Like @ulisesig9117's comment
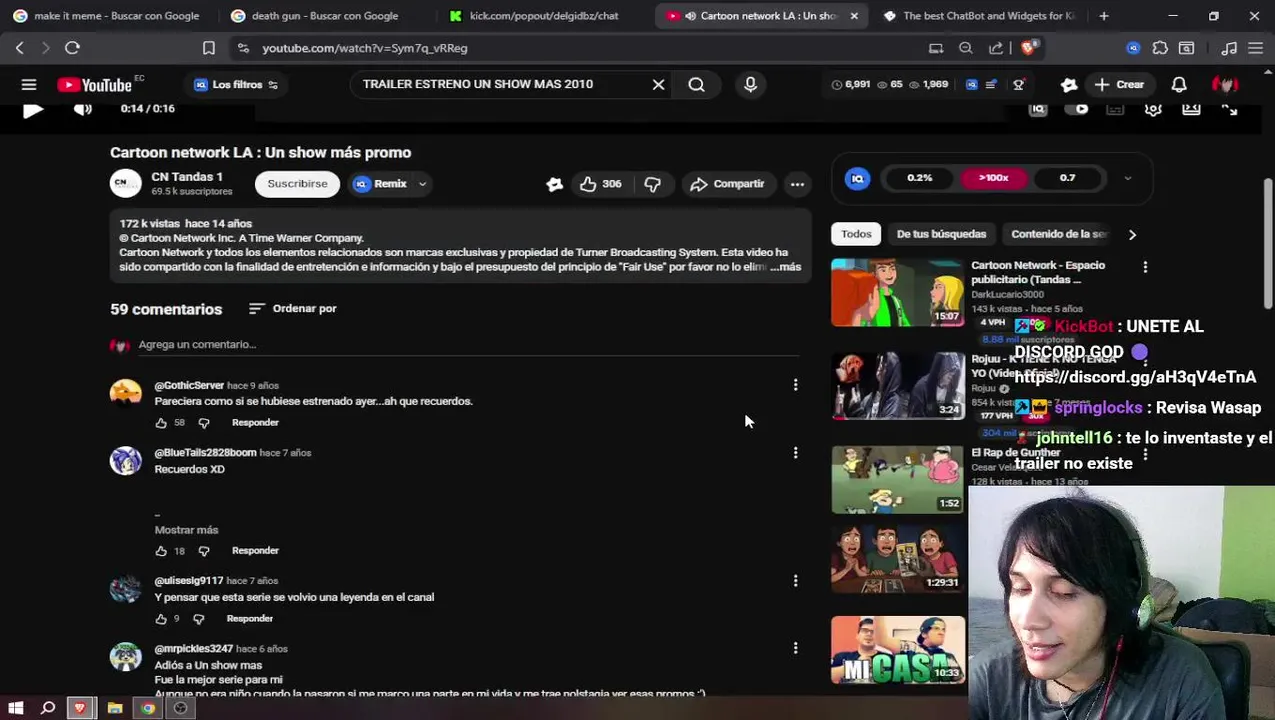Viewport: 1275px width, 720px height. 161,619
